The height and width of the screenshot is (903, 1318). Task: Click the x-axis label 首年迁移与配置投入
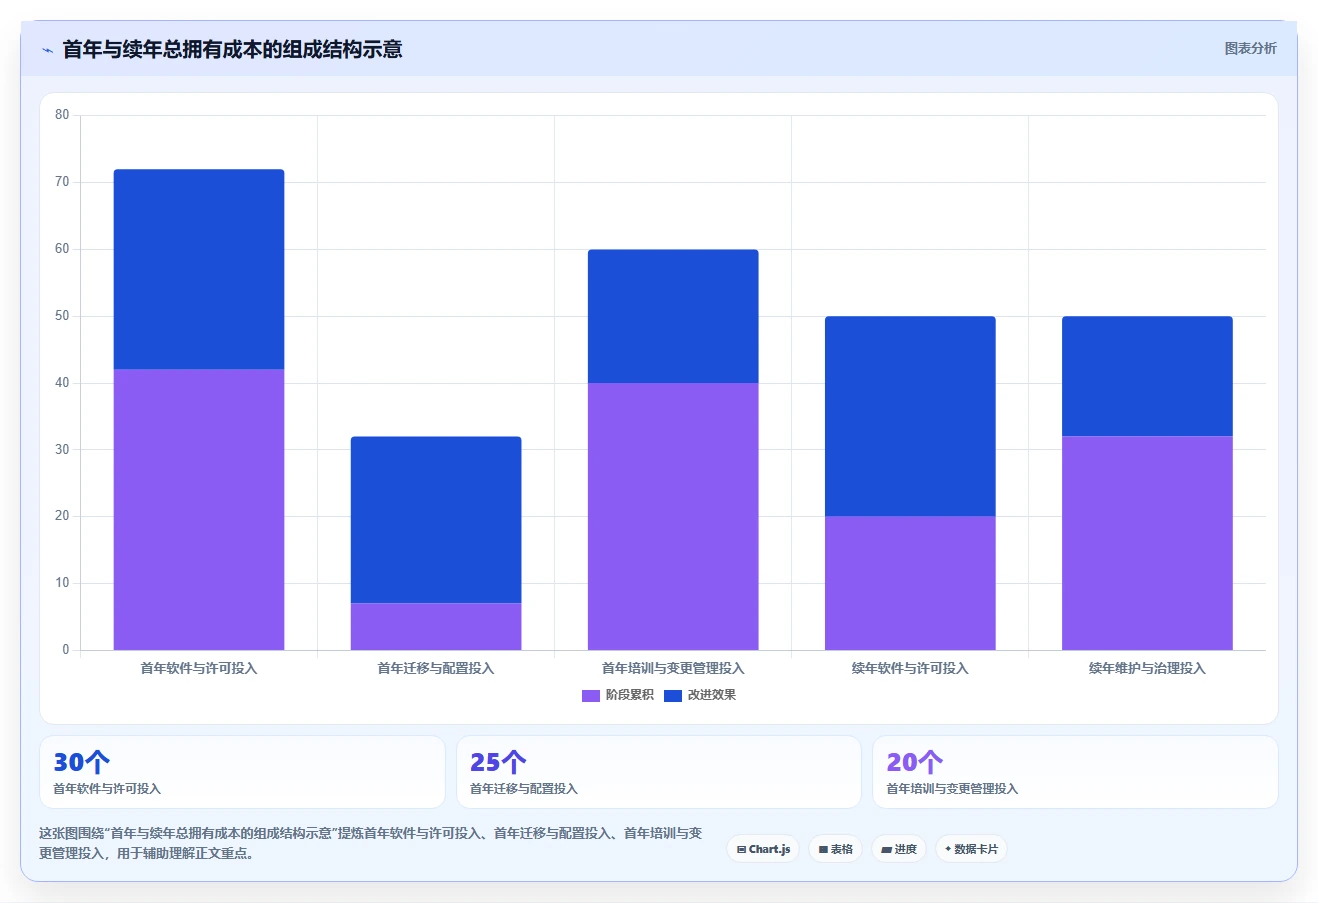pos(436,668)
